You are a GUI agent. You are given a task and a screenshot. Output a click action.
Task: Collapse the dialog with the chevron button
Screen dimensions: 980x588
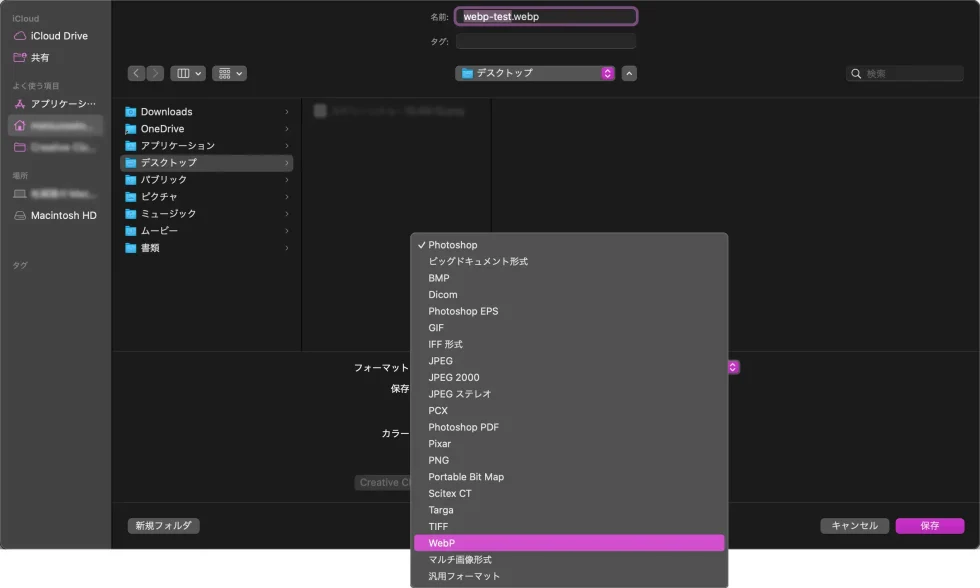point(629,73)
